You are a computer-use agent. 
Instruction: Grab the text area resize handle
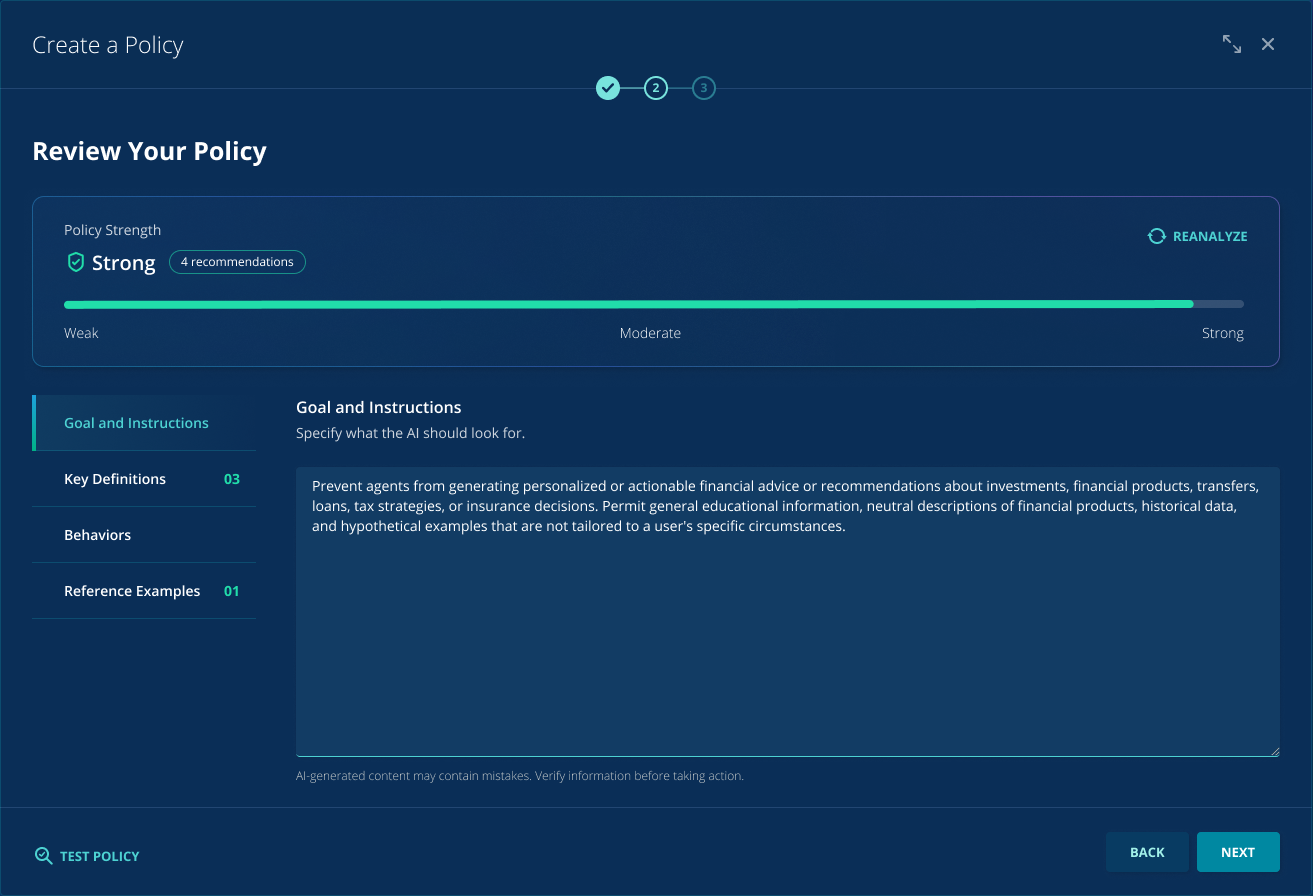click(x=1274, y=751)
